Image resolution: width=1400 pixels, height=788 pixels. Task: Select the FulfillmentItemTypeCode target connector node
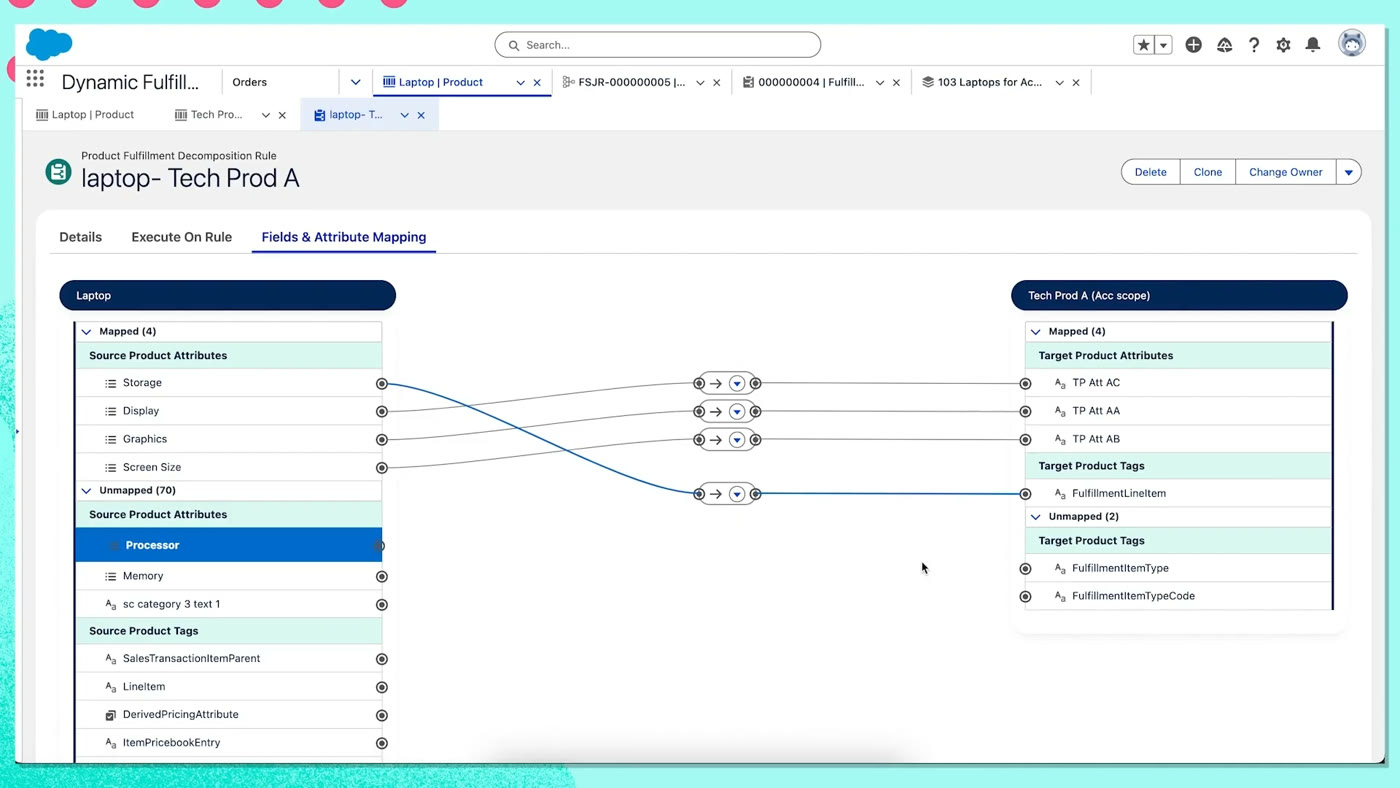click(x=1025, y=597)
